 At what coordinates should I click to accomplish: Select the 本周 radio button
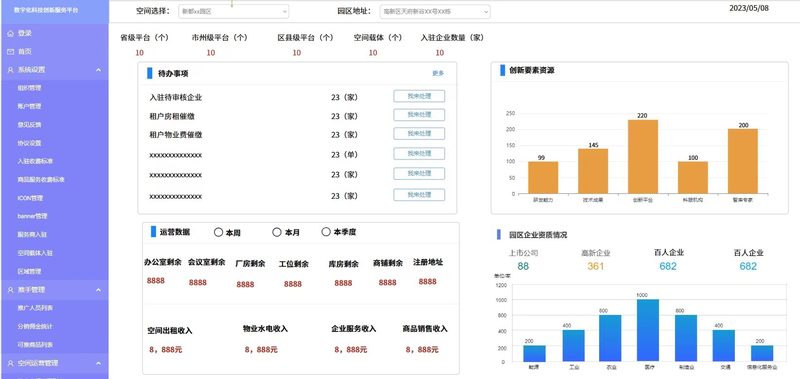218,233
